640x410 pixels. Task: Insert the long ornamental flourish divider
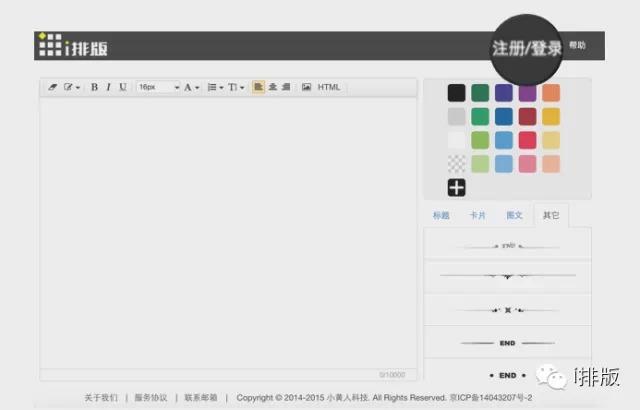click(x=507, y=276)
